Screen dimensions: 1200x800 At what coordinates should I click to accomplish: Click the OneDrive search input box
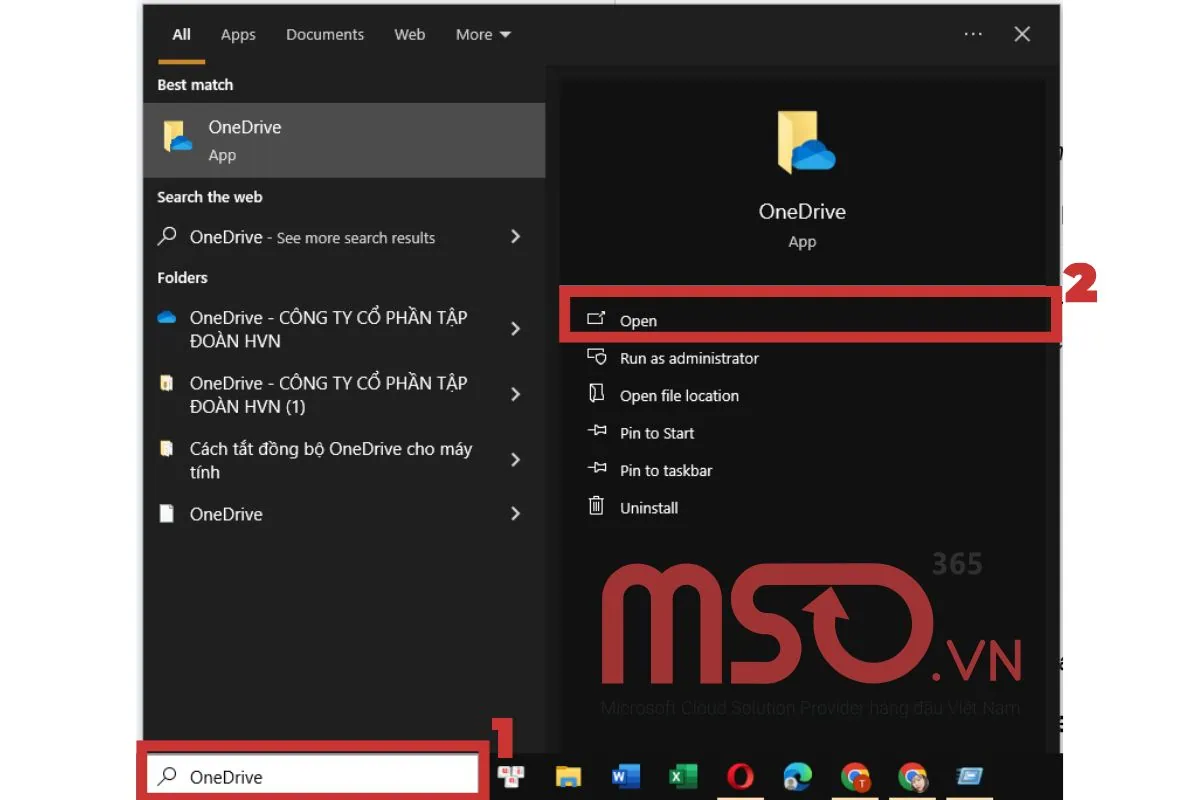pyautogui.click(x=320, y=776)
